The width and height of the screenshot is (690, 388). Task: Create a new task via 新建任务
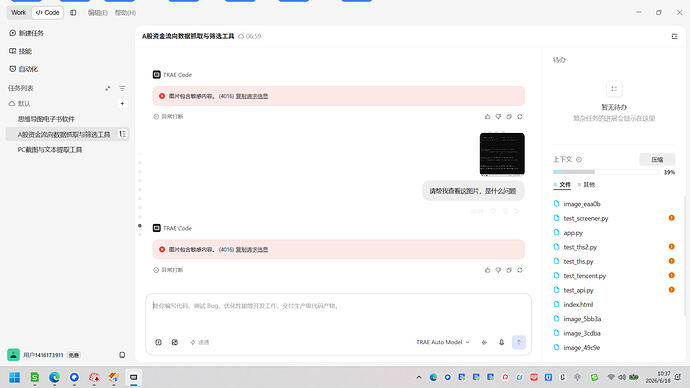26,33
